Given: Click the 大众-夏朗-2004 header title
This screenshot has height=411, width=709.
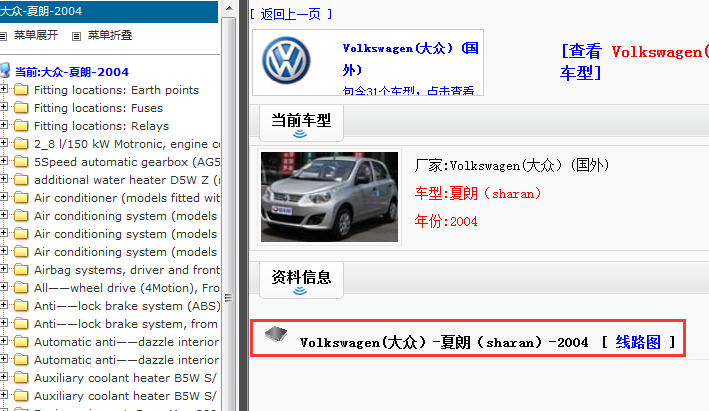Looking at the screenshot, I should [41, 11].
